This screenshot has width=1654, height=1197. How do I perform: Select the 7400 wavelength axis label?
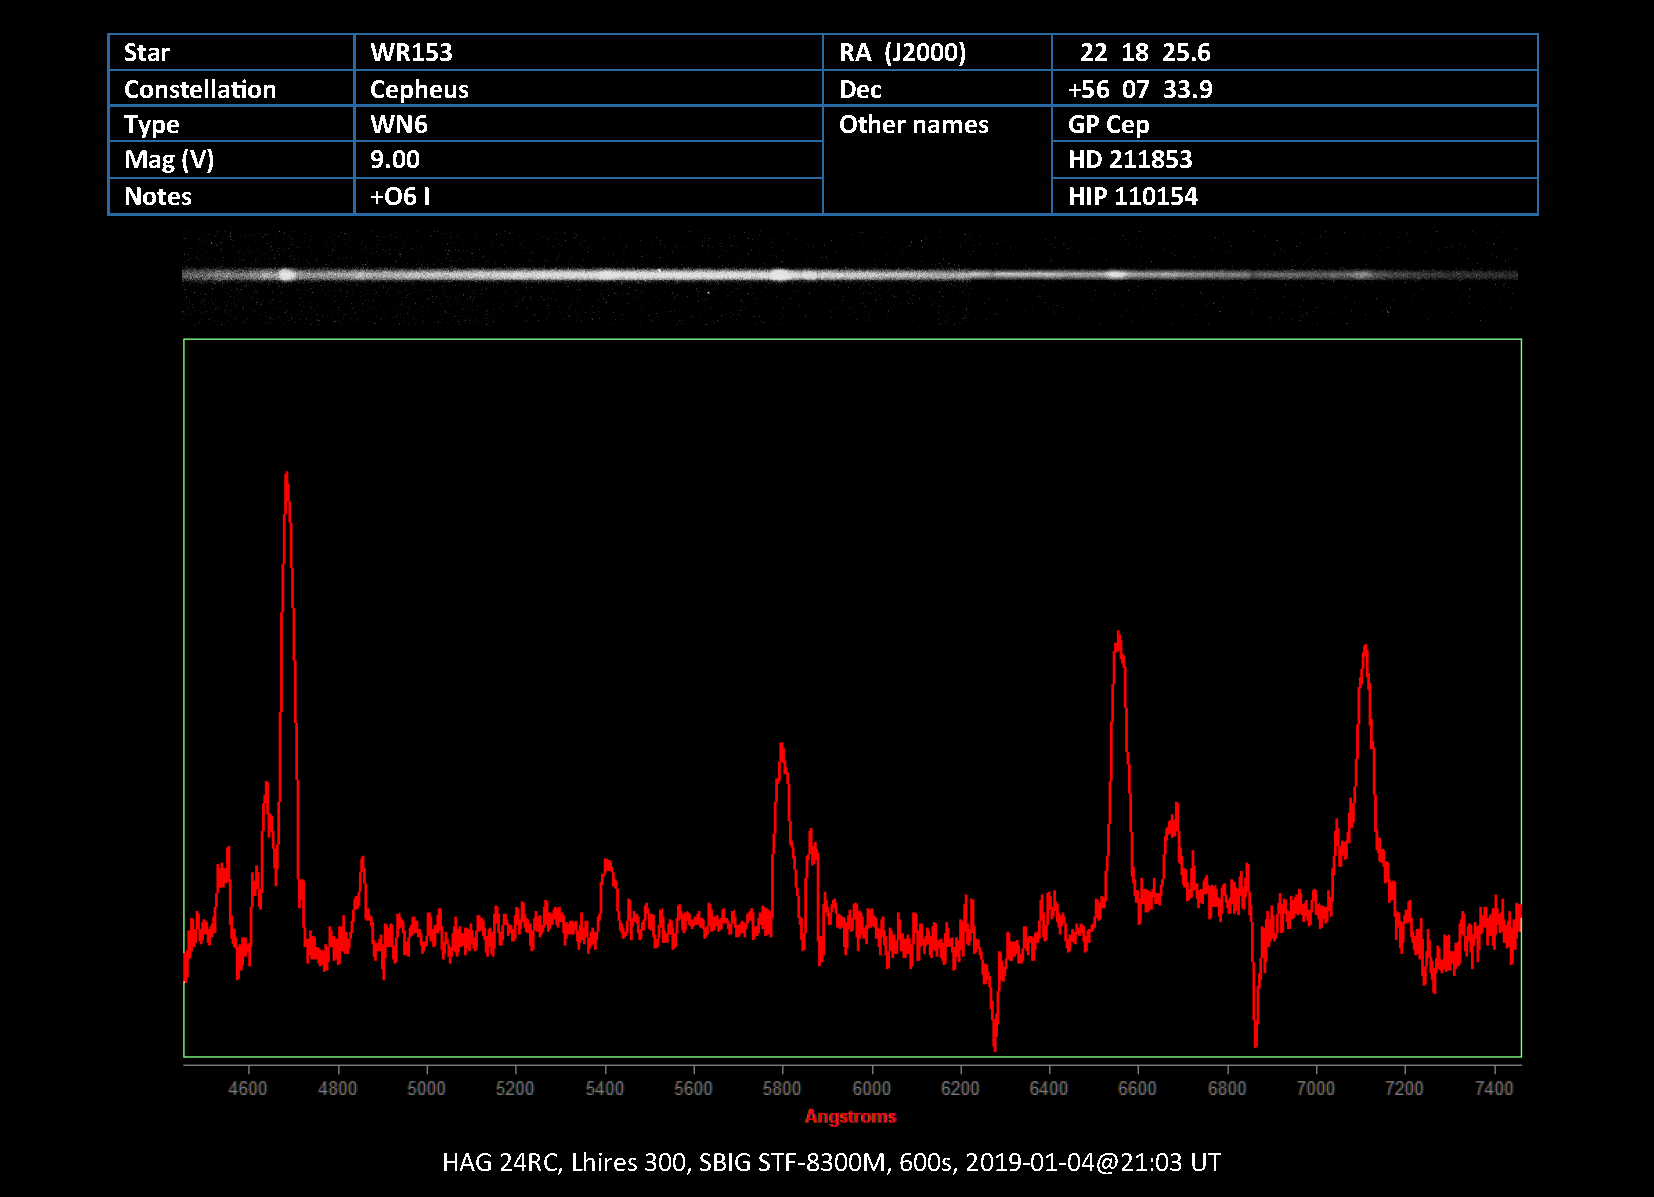[x=1494, y=1088]
